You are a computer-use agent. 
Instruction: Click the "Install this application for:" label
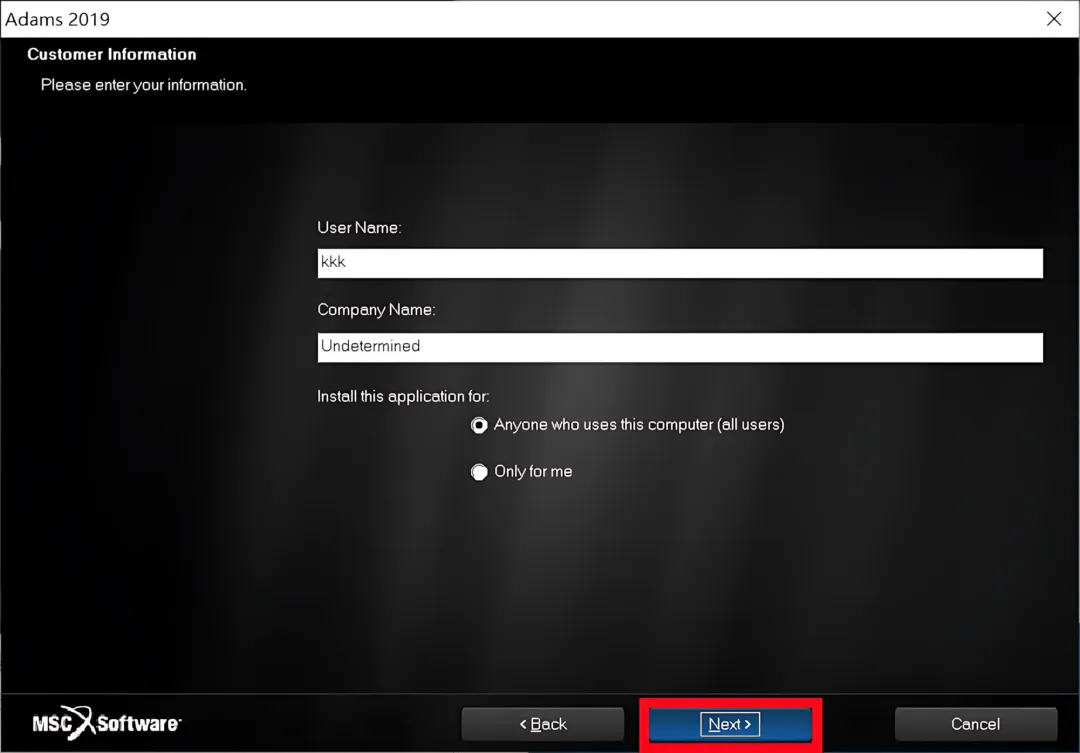(x=403, y=397)
